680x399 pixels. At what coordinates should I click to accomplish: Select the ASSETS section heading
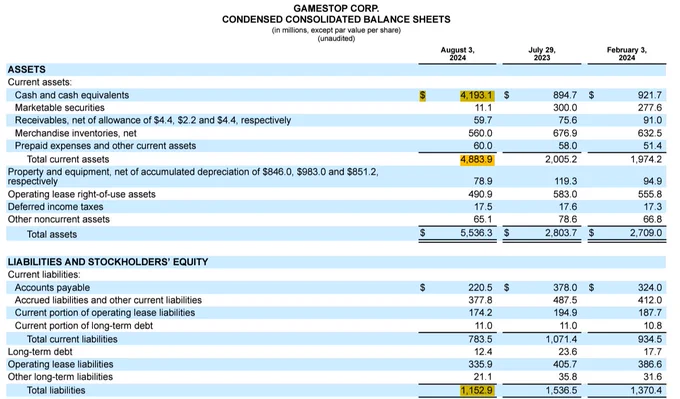click(x=26, y=69)
